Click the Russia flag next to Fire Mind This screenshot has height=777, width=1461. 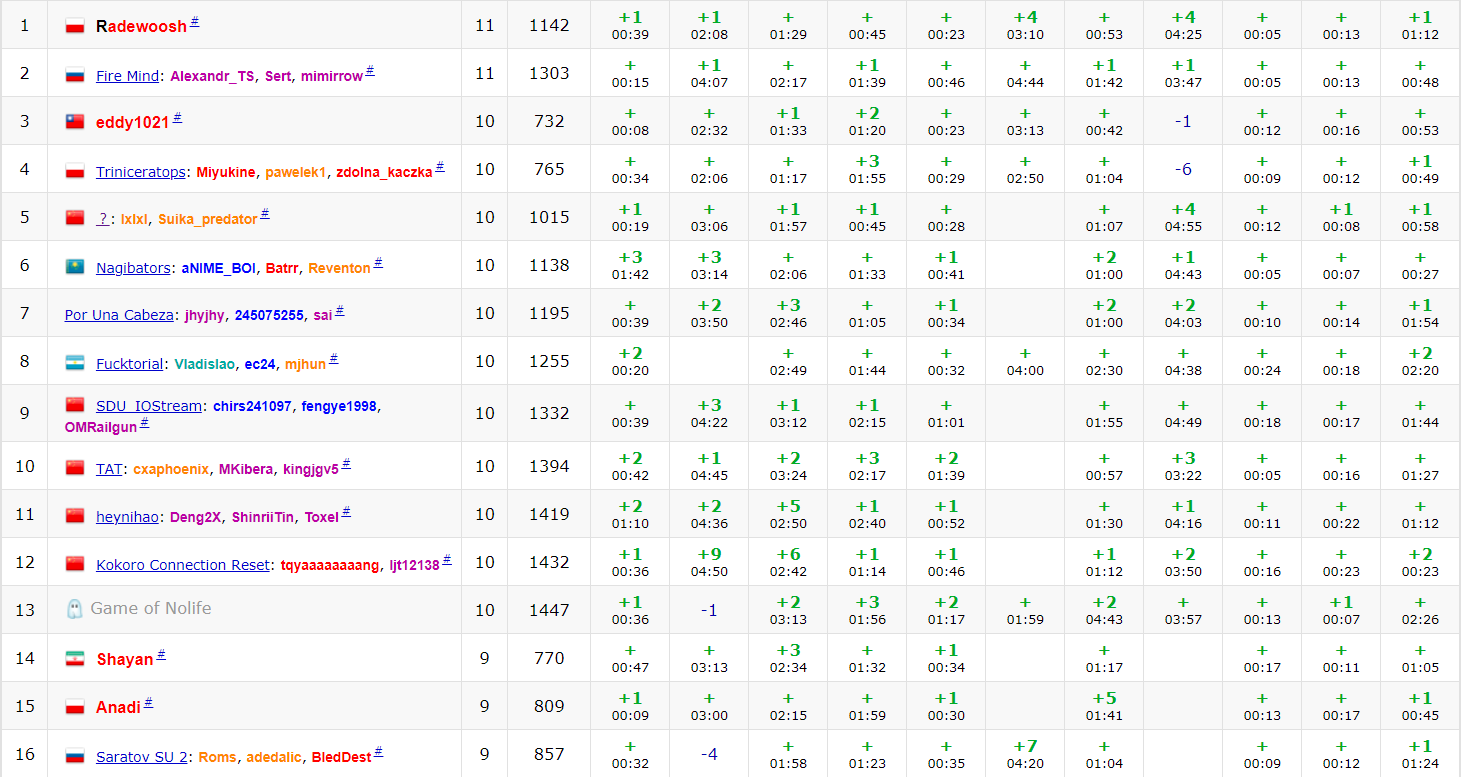(x=75, y=75)
